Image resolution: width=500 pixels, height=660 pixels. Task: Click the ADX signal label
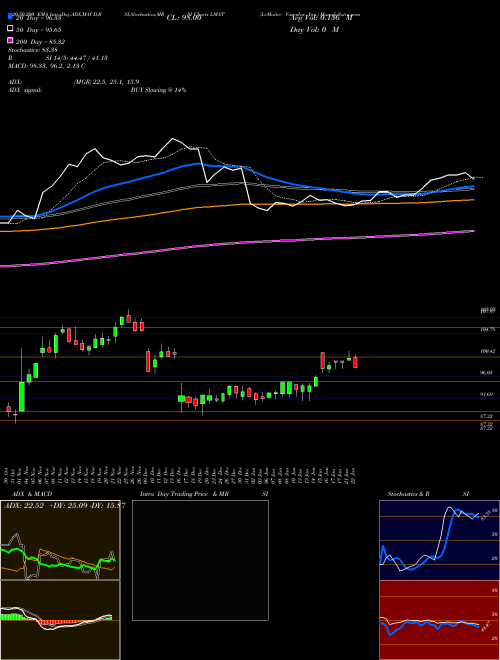tap(25, 90)
